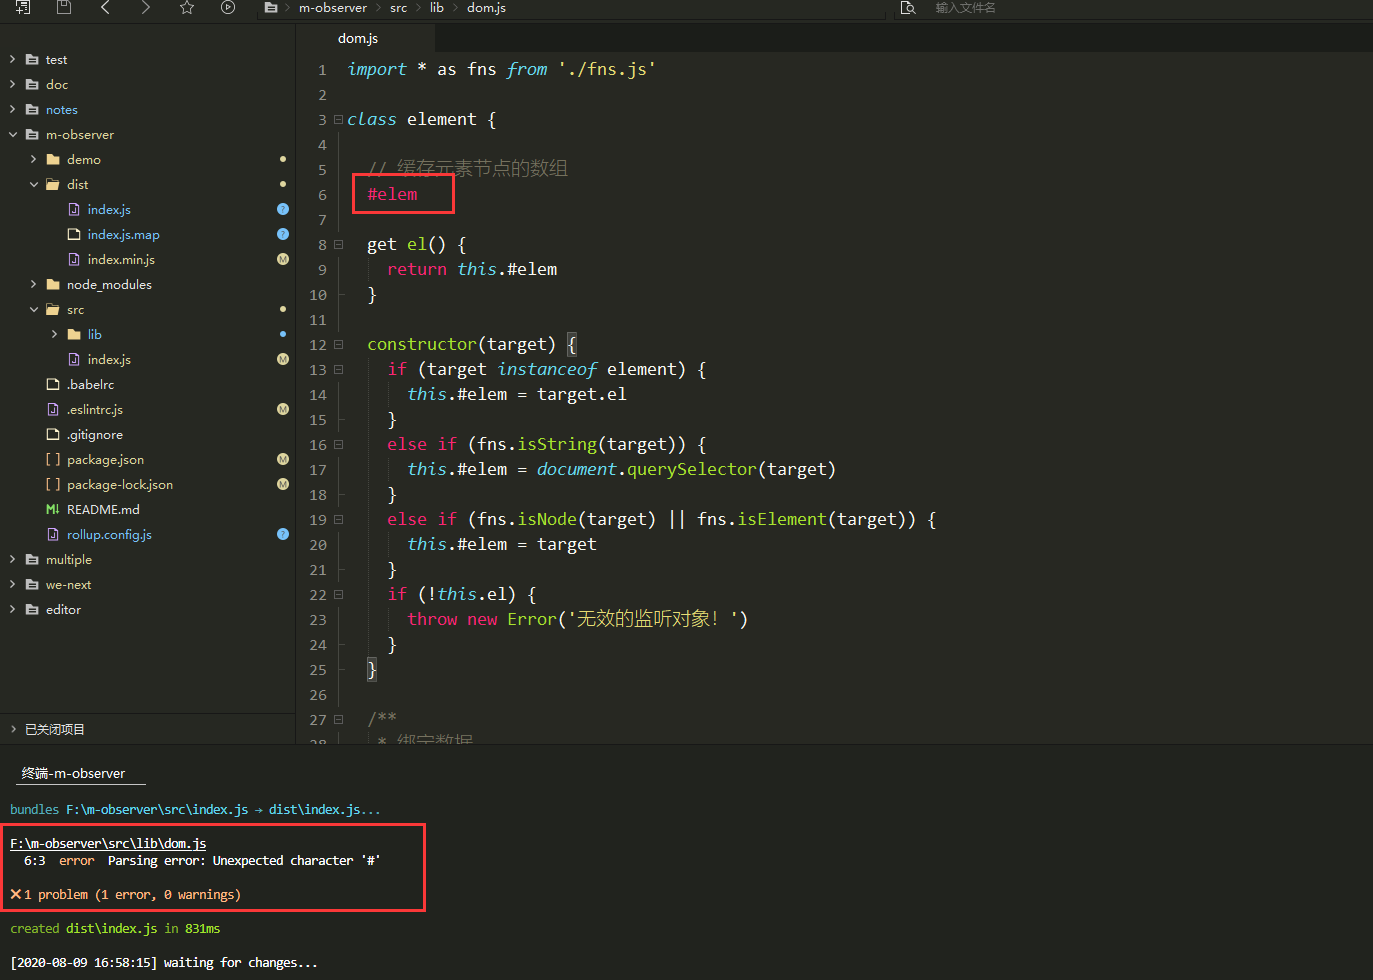Click the README.md markdown file icon
The width and height of the screenshot is (1373, 980).
pos(53,509)
